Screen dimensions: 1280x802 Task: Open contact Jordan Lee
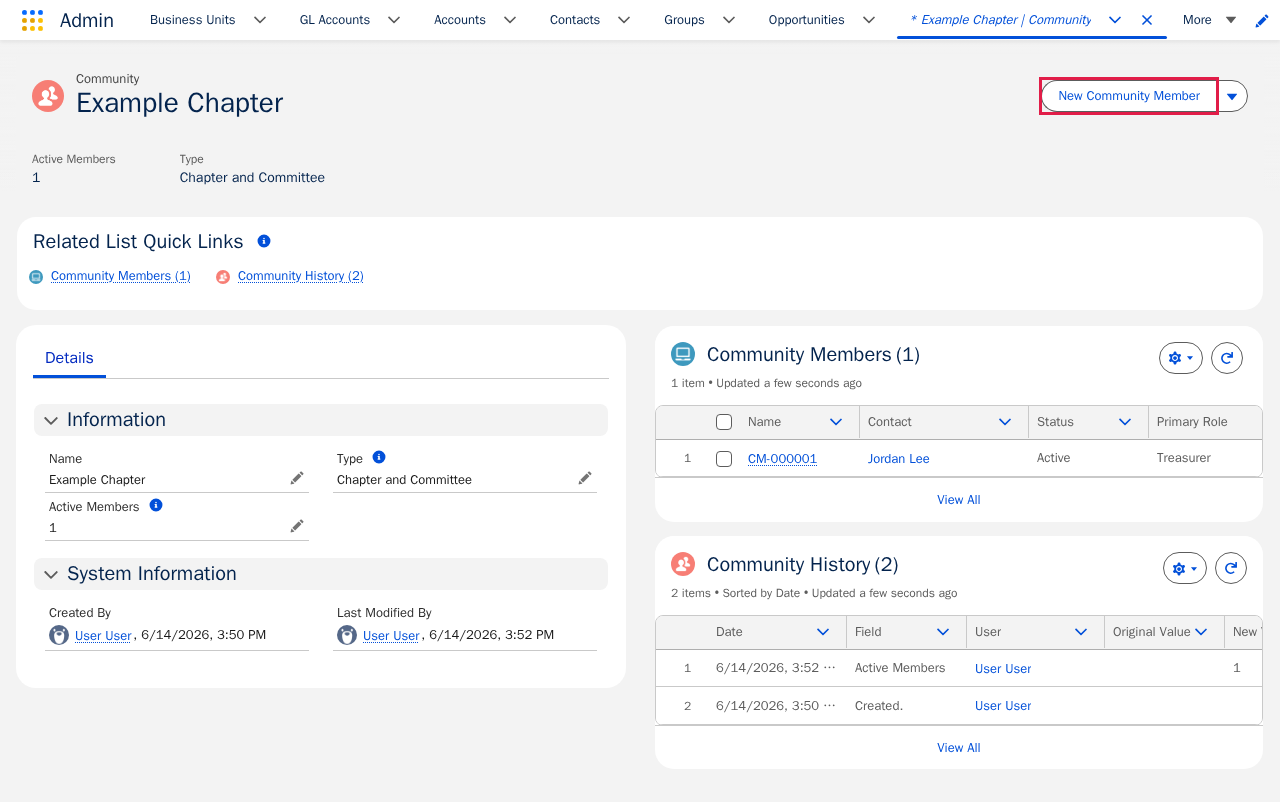[x=899, y=459]
